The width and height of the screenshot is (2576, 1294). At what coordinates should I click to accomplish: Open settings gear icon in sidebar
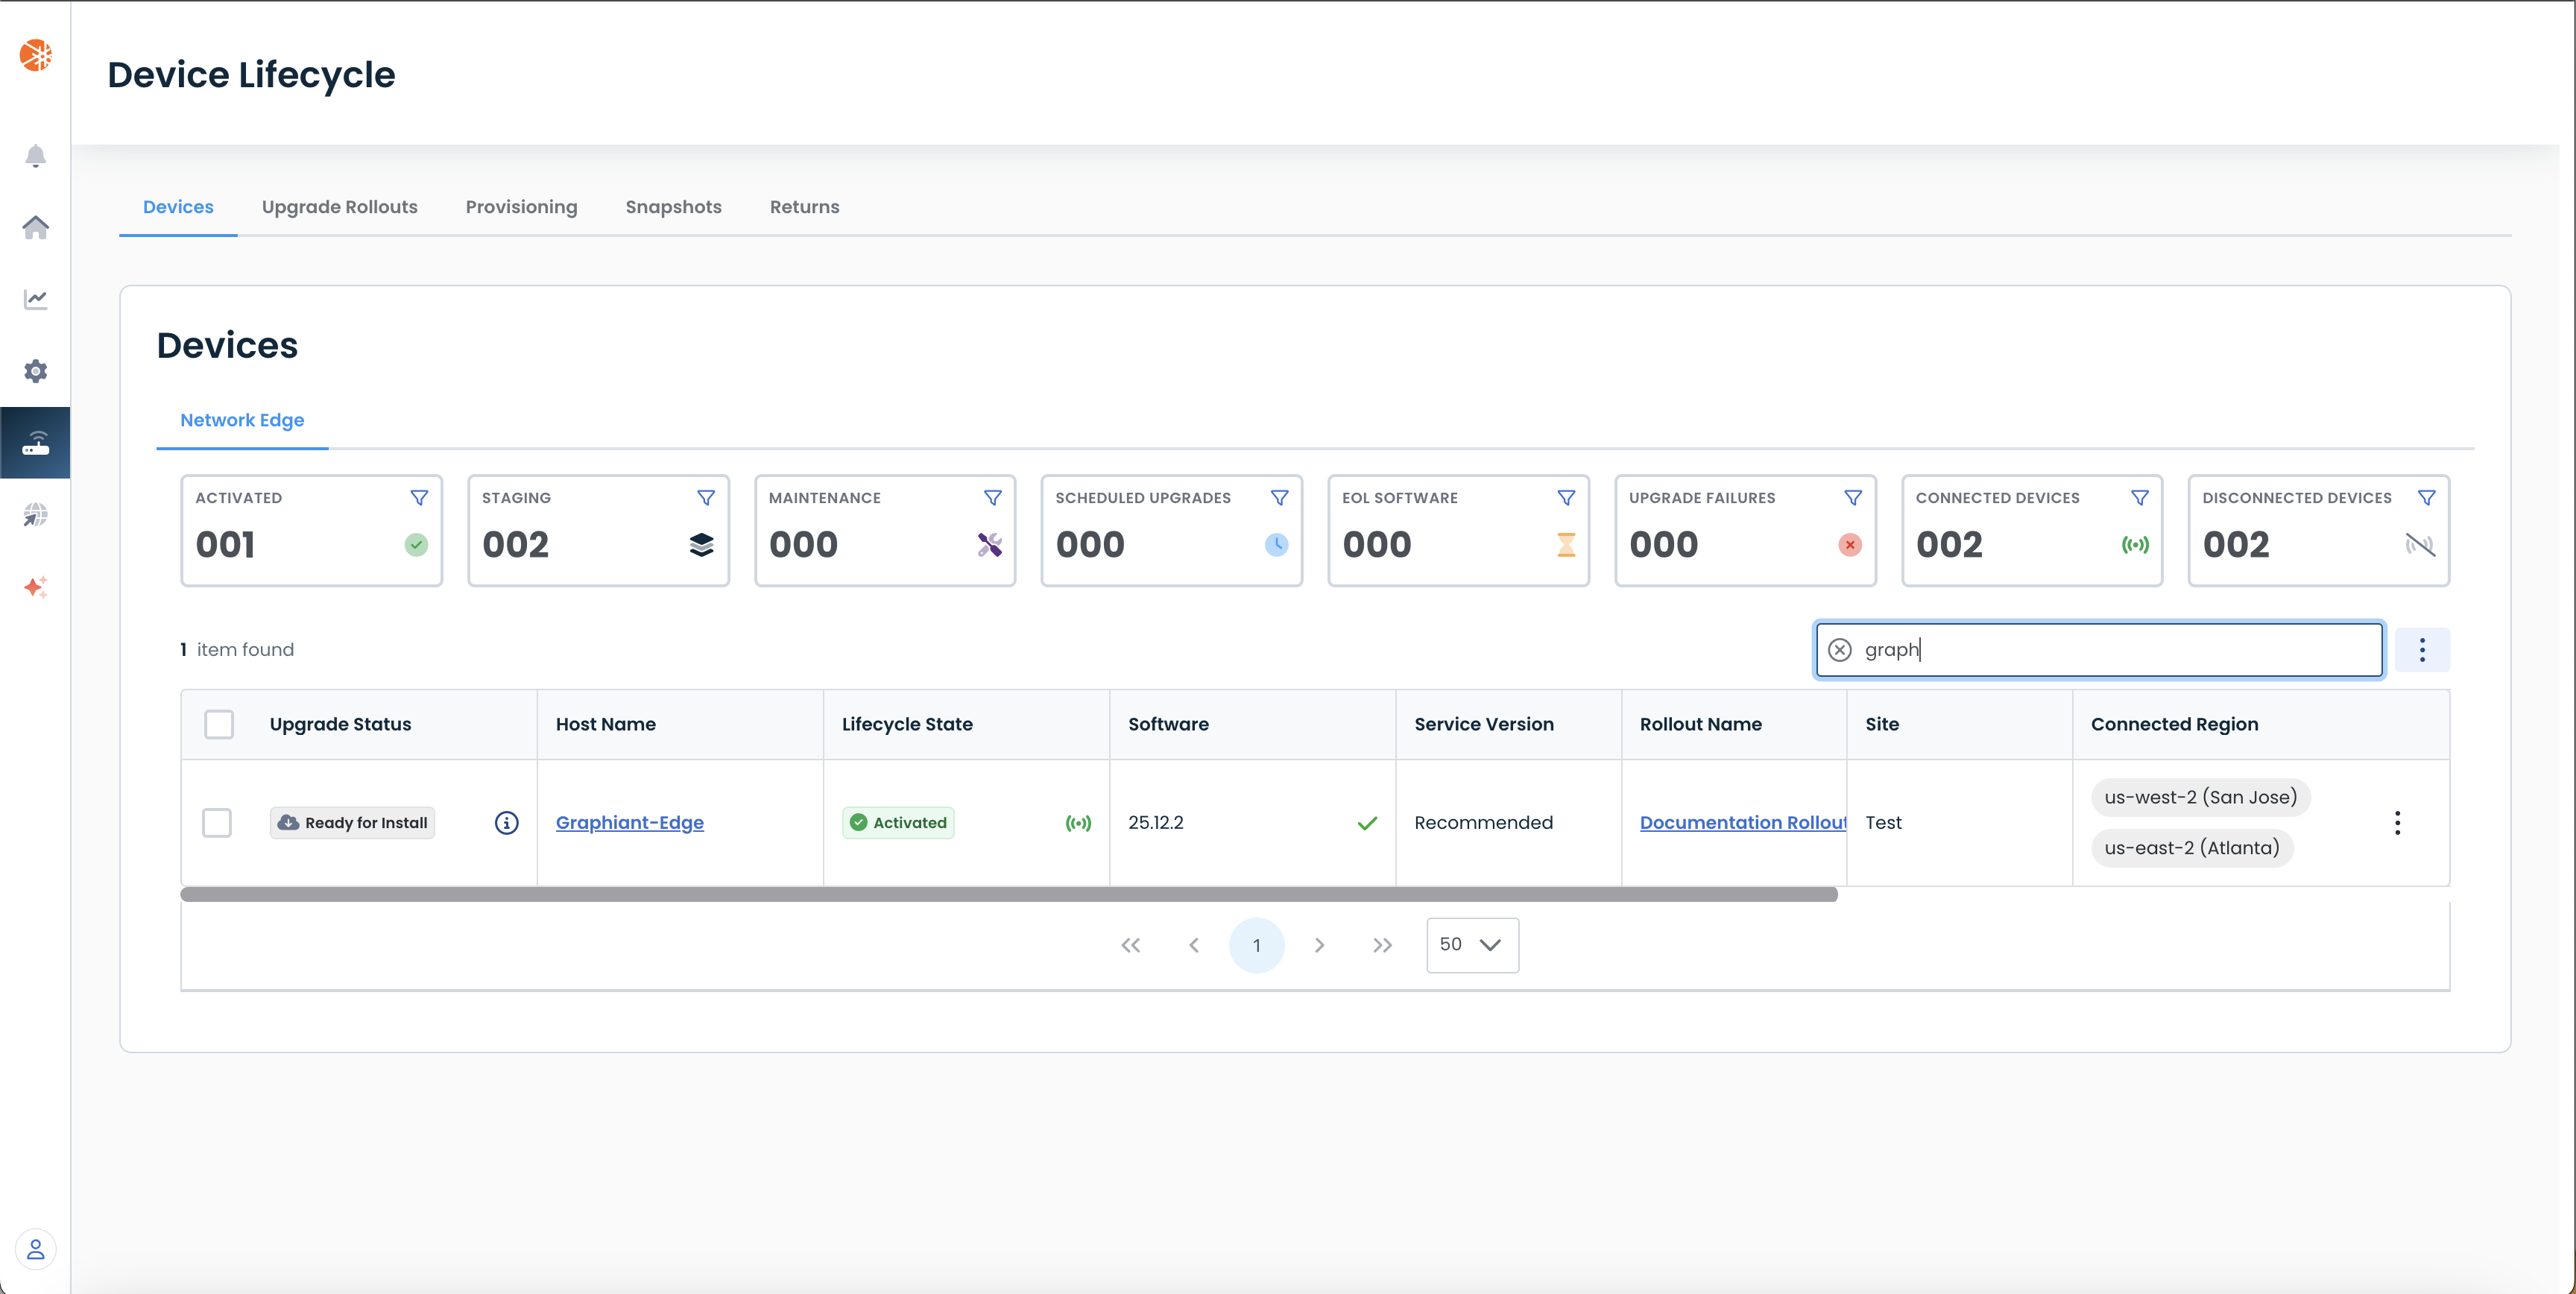click(x=36, y=371)
